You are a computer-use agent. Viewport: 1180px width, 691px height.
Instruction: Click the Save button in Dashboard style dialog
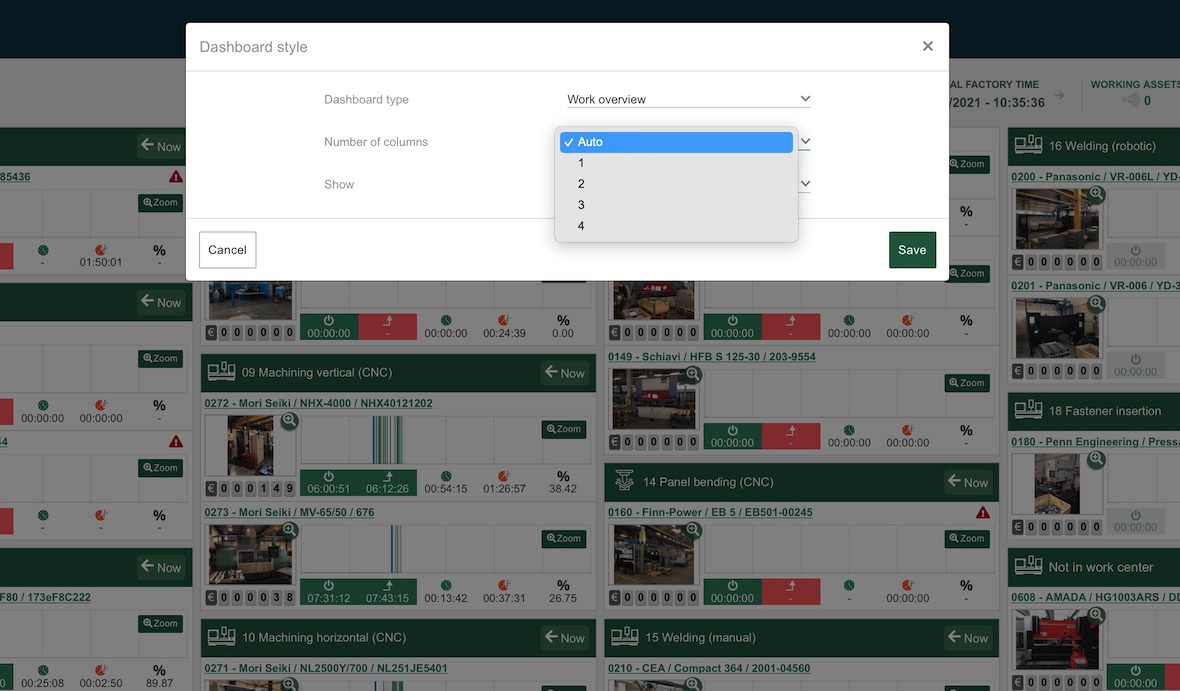[911, 250]
